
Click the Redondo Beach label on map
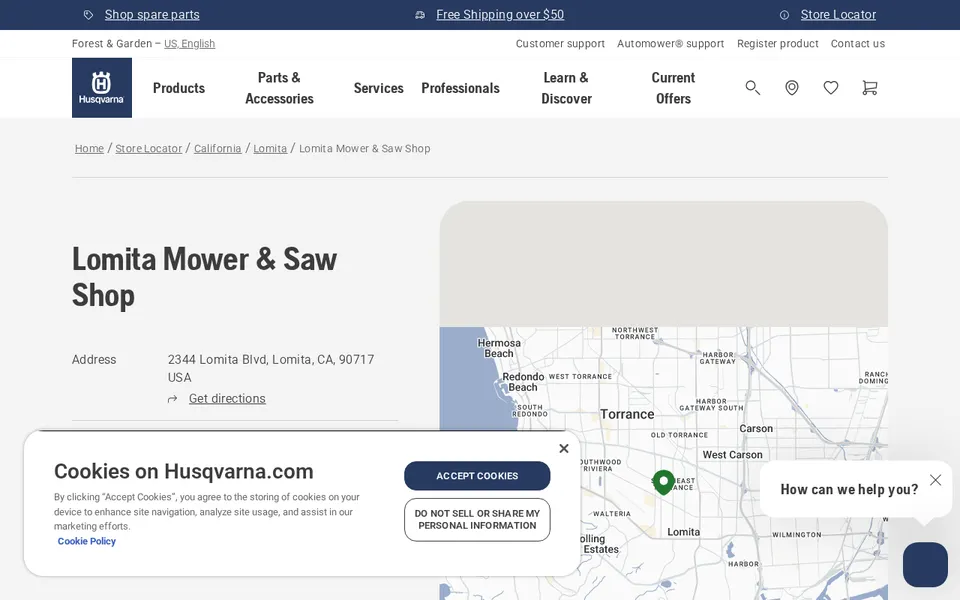pyautogui.click(x=523, y=382)
